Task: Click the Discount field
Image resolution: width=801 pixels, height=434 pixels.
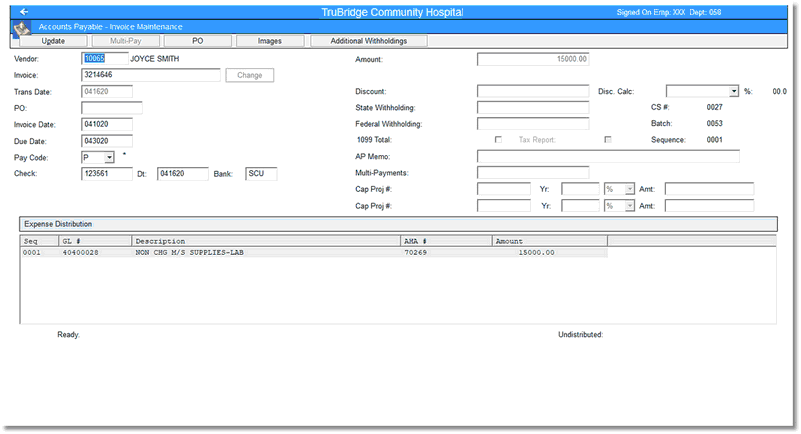Action: [533, 91]
